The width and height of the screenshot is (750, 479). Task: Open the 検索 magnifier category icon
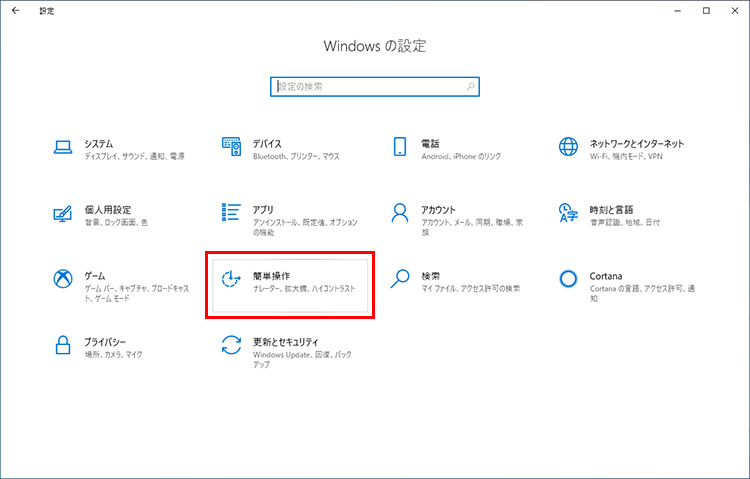click(x=400, y=279)
